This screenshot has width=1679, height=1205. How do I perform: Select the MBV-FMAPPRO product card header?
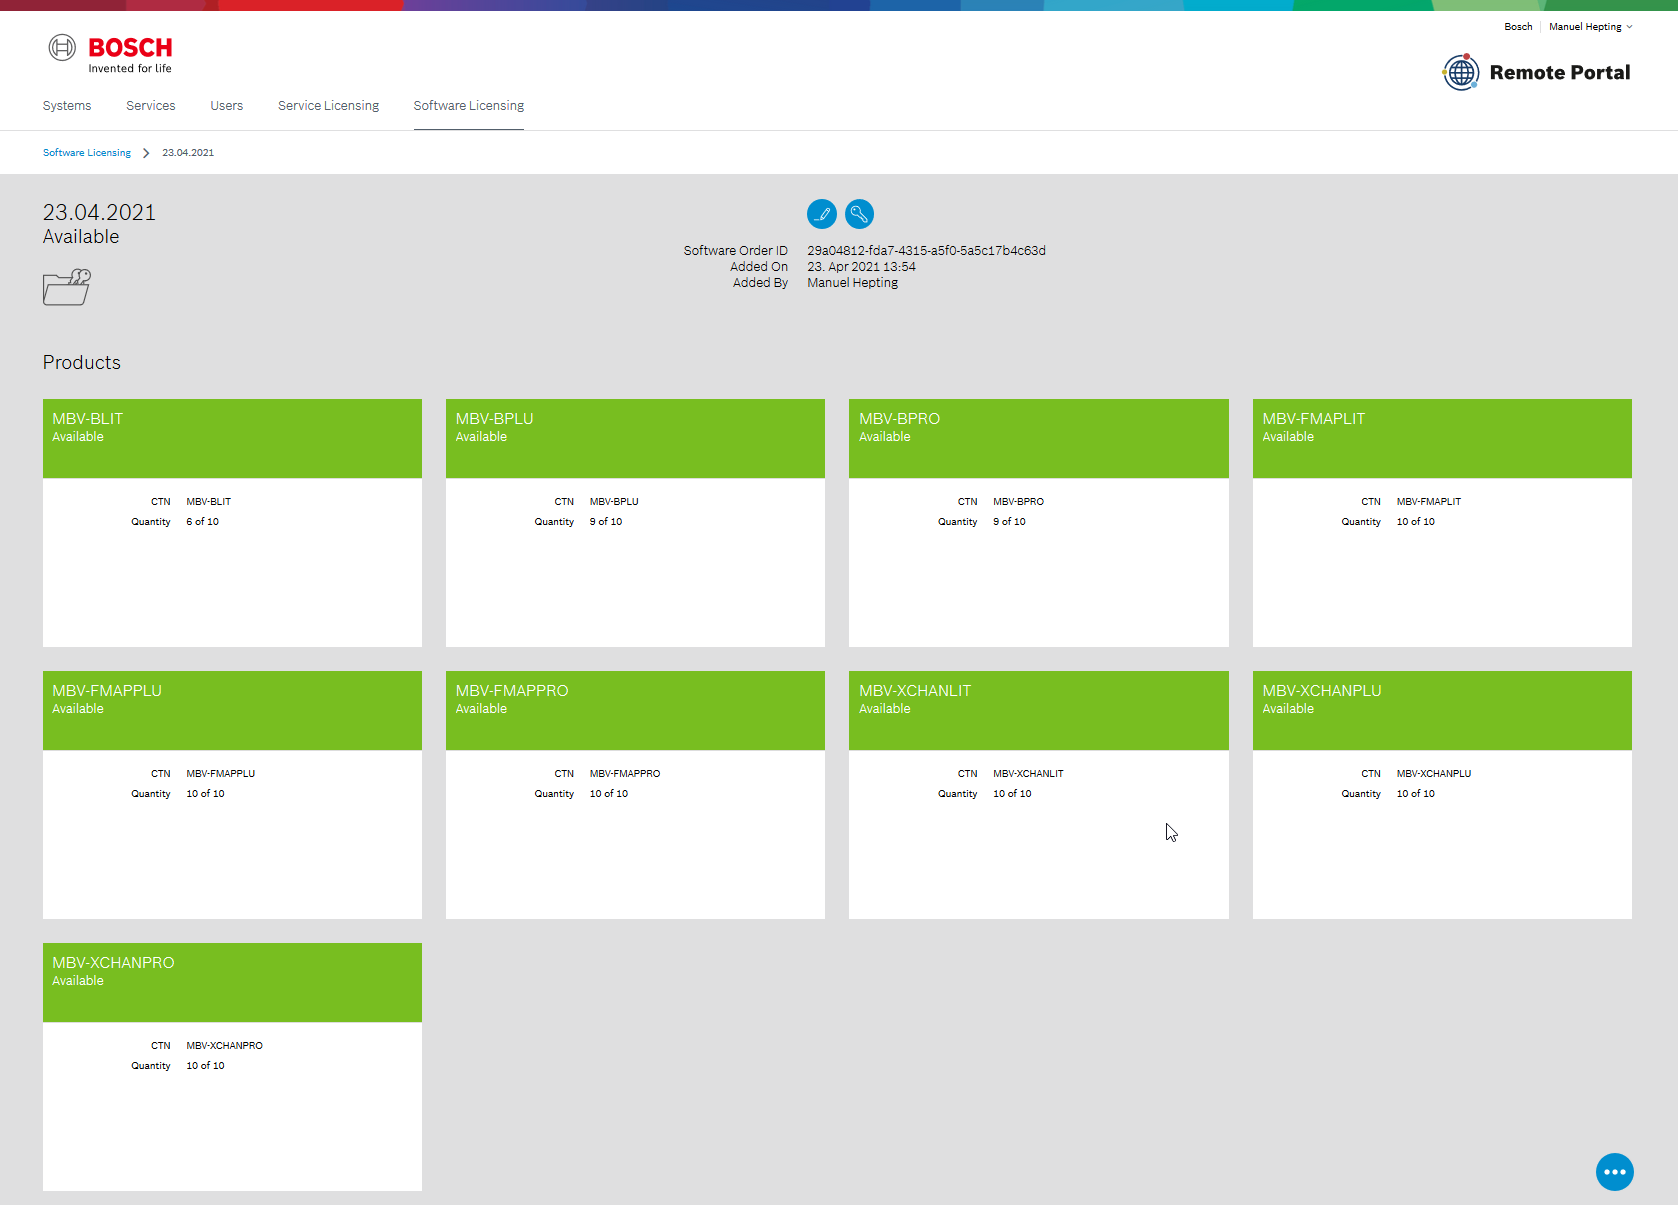coord(636,711)
